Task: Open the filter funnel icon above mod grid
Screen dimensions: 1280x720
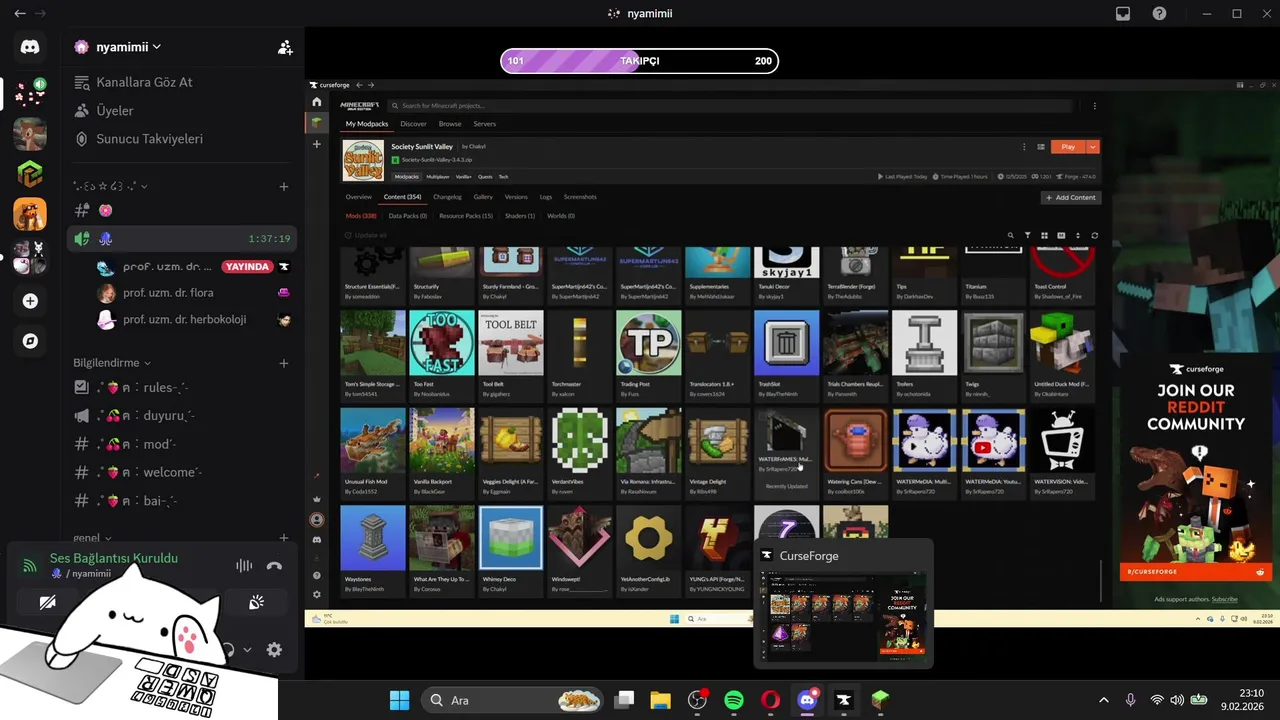Action: pos(1027,236)
